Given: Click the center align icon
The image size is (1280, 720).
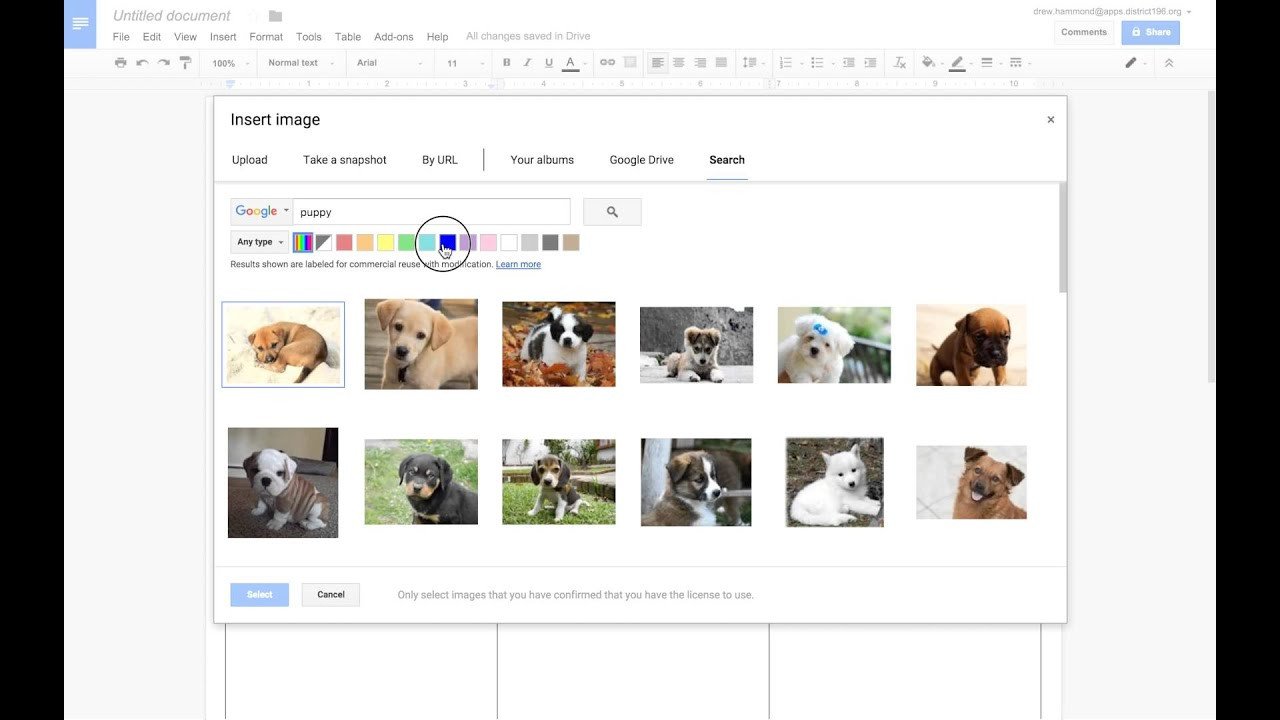Looking at the screenshot, I should tap(678, 63).
